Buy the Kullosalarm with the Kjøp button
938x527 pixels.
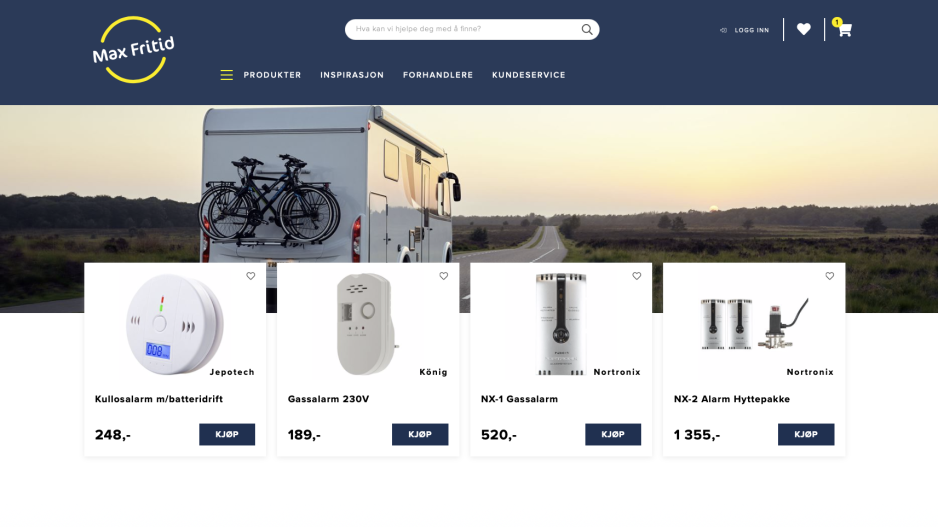click(x=227, y=435)
